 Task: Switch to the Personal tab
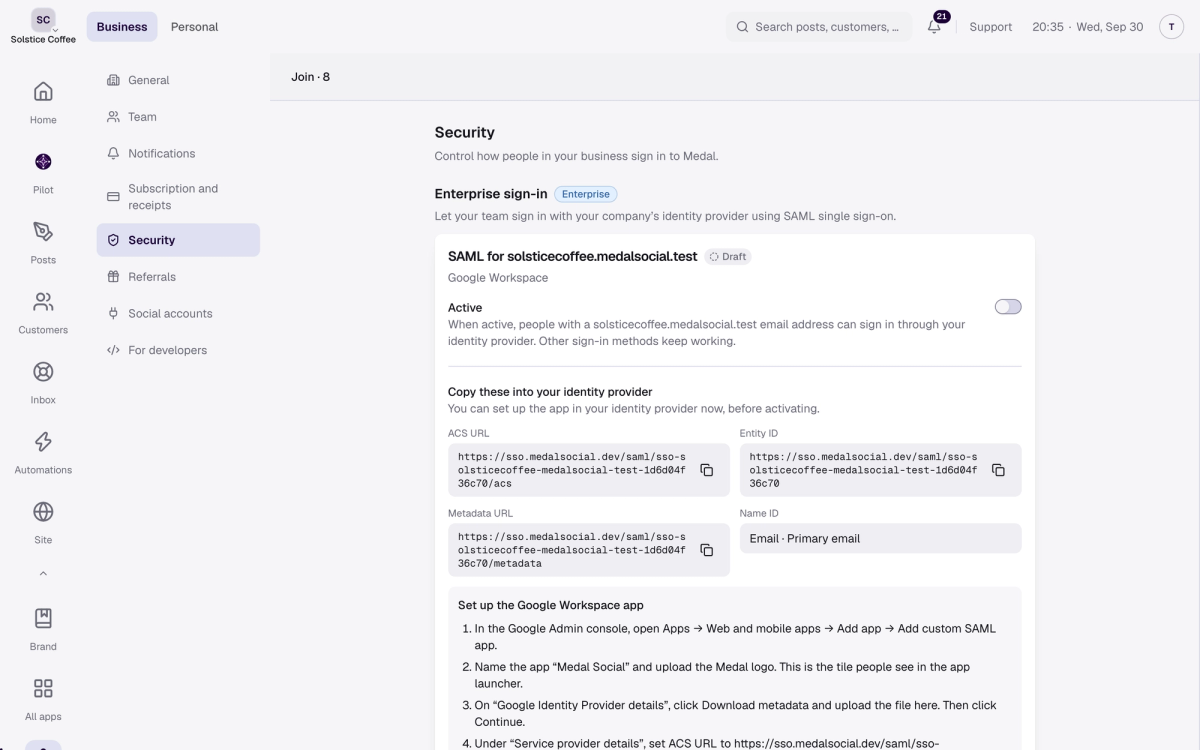tap(194, 27)
